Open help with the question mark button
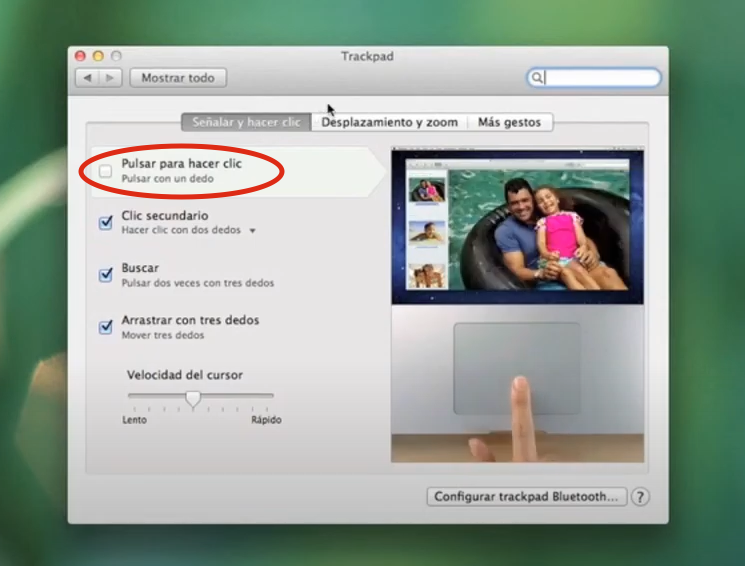The width and height of the screenshot is (745, 566). 640,497
